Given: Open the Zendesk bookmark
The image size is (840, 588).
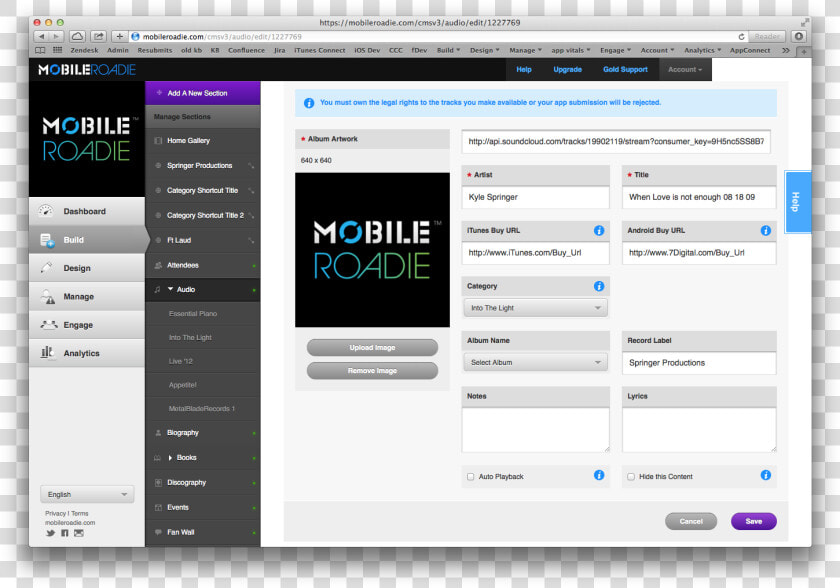Looking at the screenshot, I should [84, 50].
